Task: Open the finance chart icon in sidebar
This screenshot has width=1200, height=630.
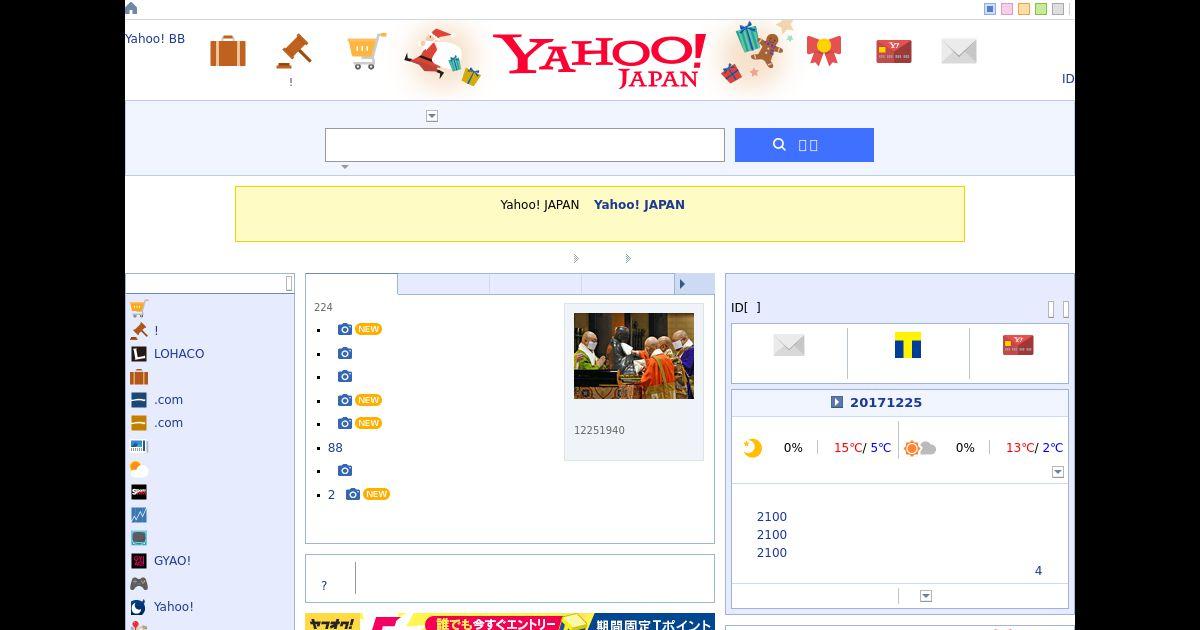Action: (x=139, y=515)
